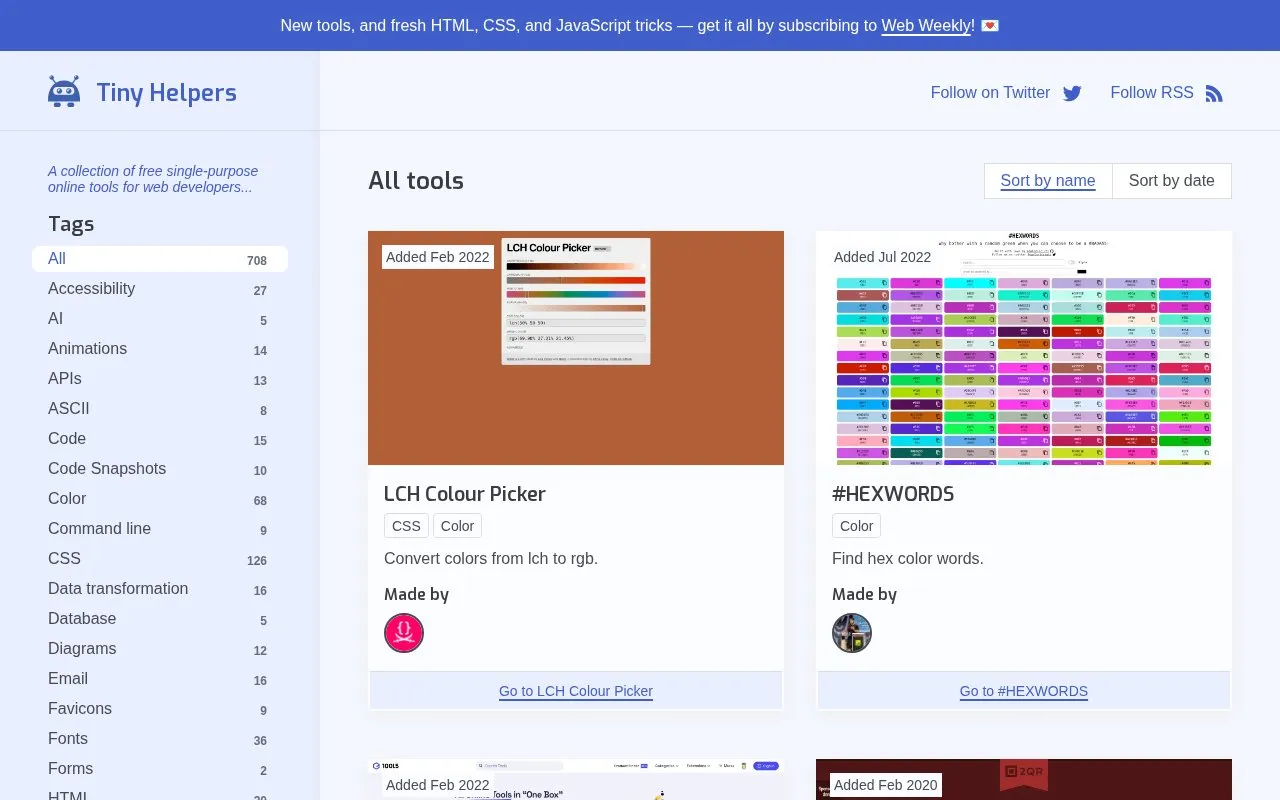1280x800 pixels.
Task: Filter by Forms tag
Action: tap(160, 769)
